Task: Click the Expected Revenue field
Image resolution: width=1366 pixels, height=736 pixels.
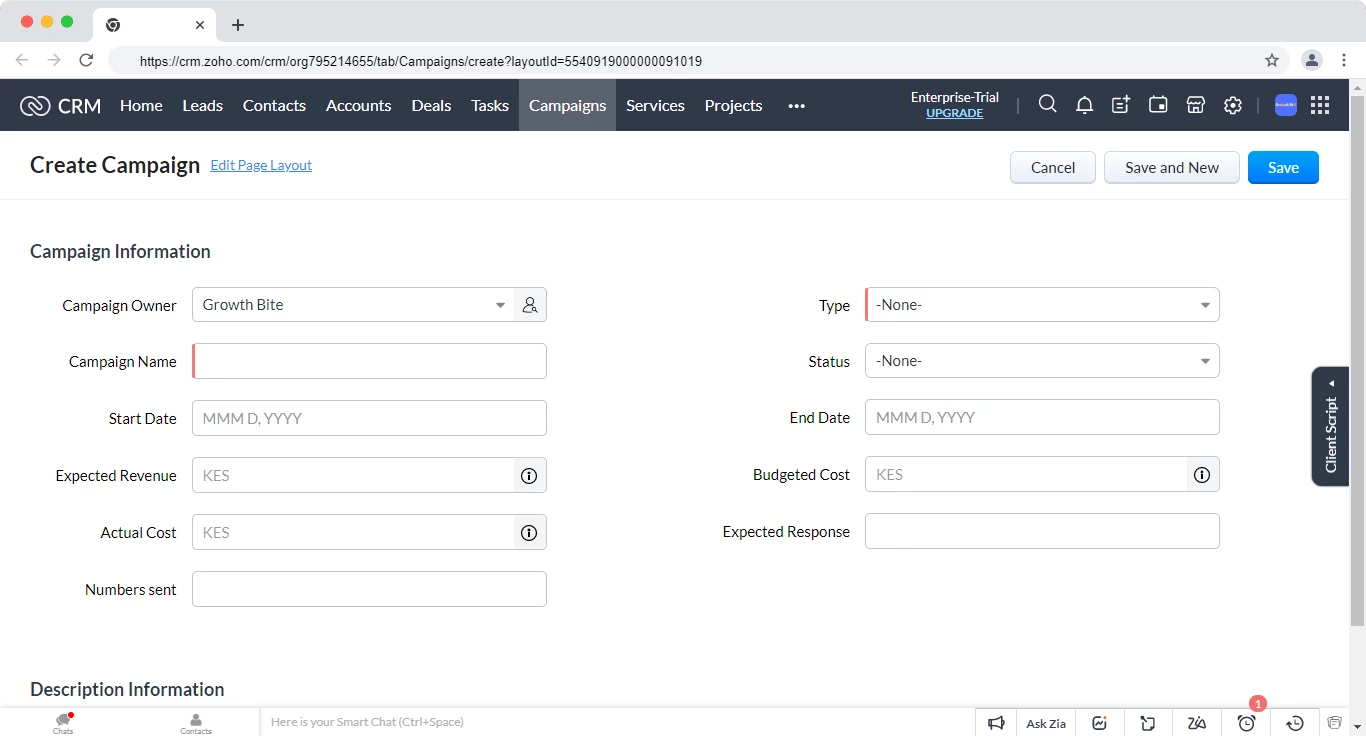Action: (353, 475)
